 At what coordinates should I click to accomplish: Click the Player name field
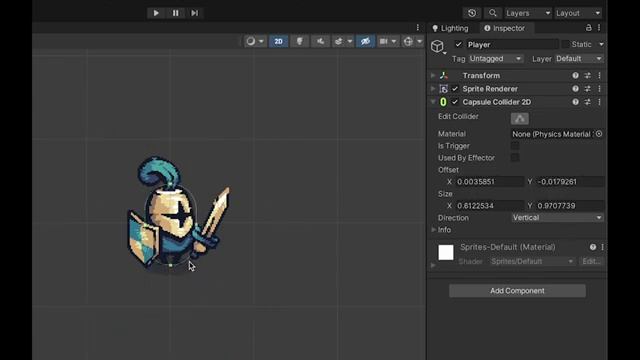point(512,44)
